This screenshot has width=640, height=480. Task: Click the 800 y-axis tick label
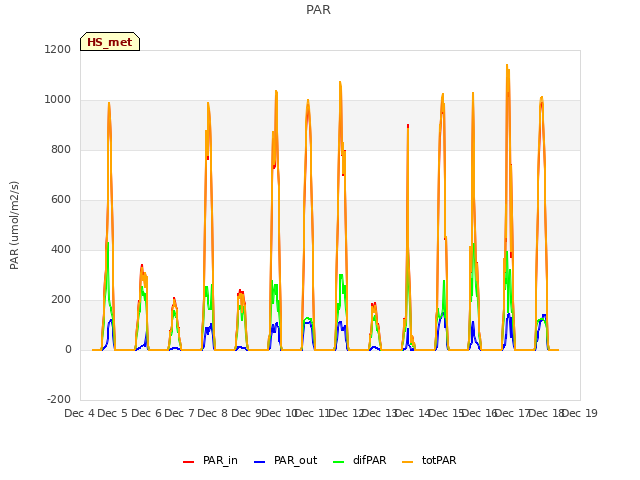[x=61, y=149]
